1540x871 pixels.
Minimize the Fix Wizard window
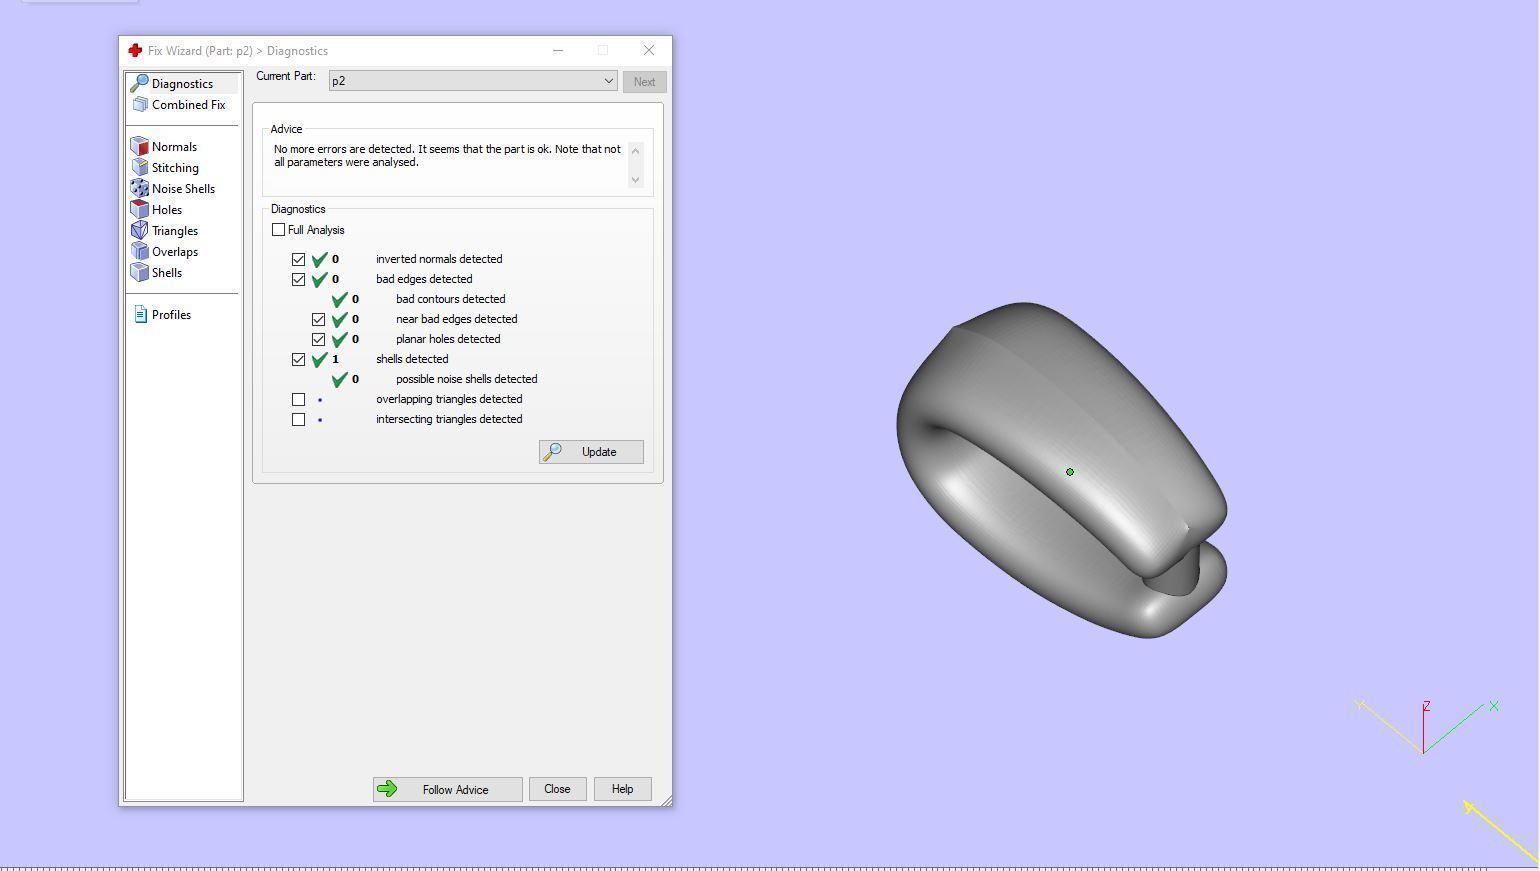pos(558,50)
